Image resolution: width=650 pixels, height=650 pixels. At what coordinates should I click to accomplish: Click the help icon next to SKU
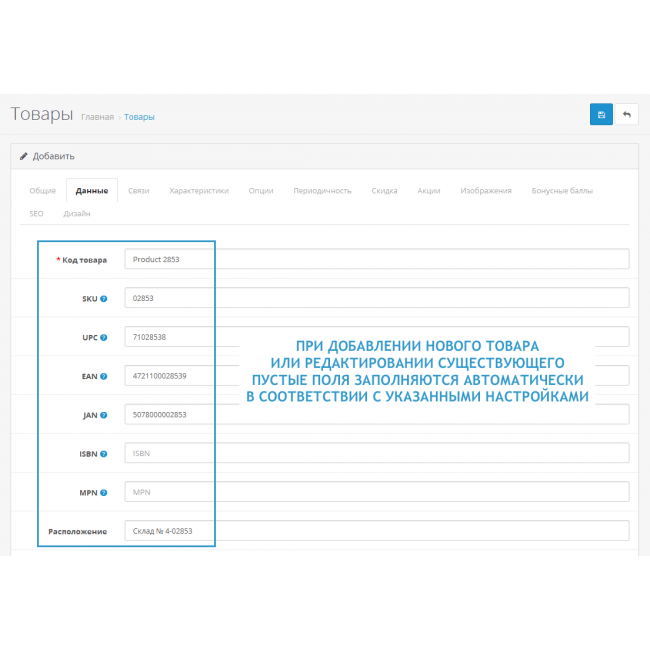(104, 298)
